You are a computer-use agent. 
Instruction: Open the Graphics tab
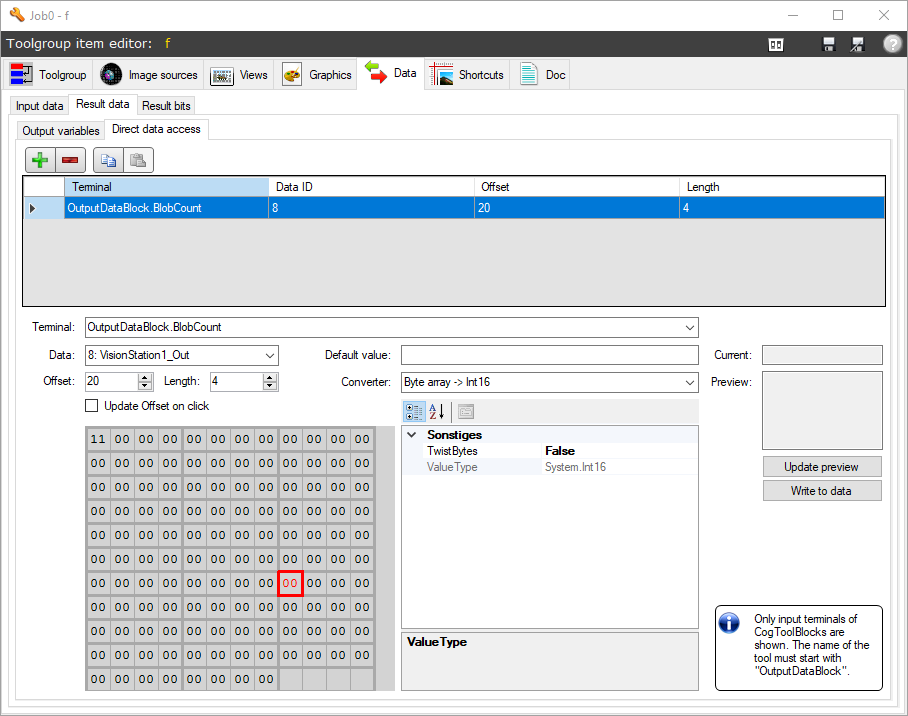point(316,75)
